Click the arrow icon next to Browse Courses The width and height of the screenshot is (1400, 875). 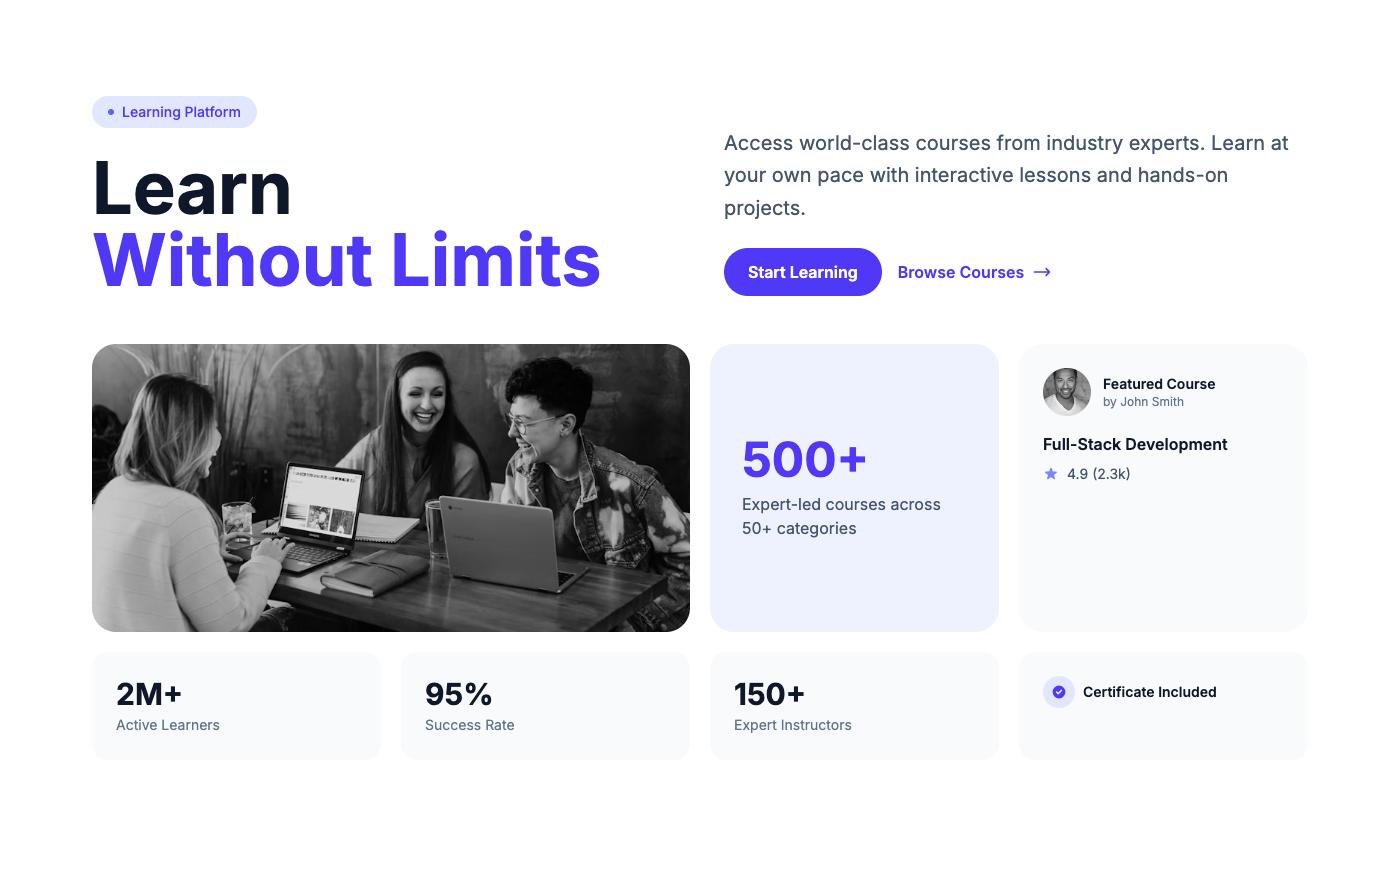coord(1041,272)
